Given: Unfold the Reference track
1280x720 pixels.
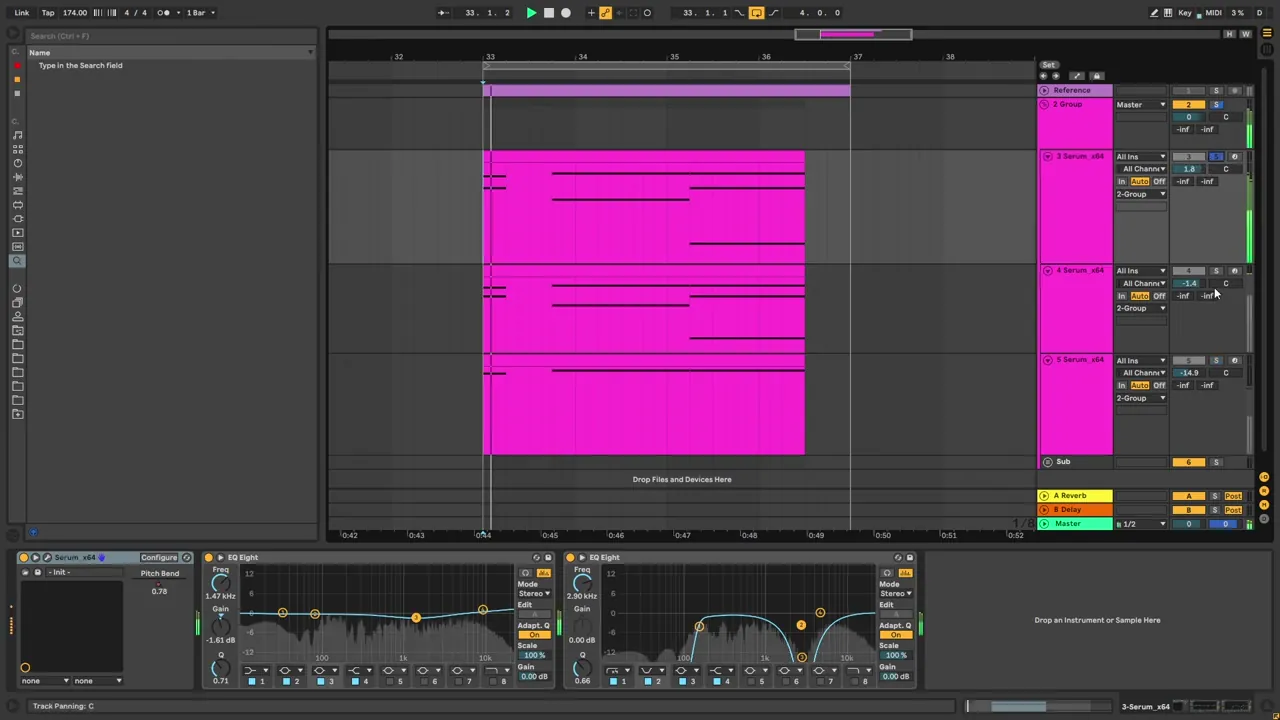Looking at the screenshot, I should click(1044, 90).
